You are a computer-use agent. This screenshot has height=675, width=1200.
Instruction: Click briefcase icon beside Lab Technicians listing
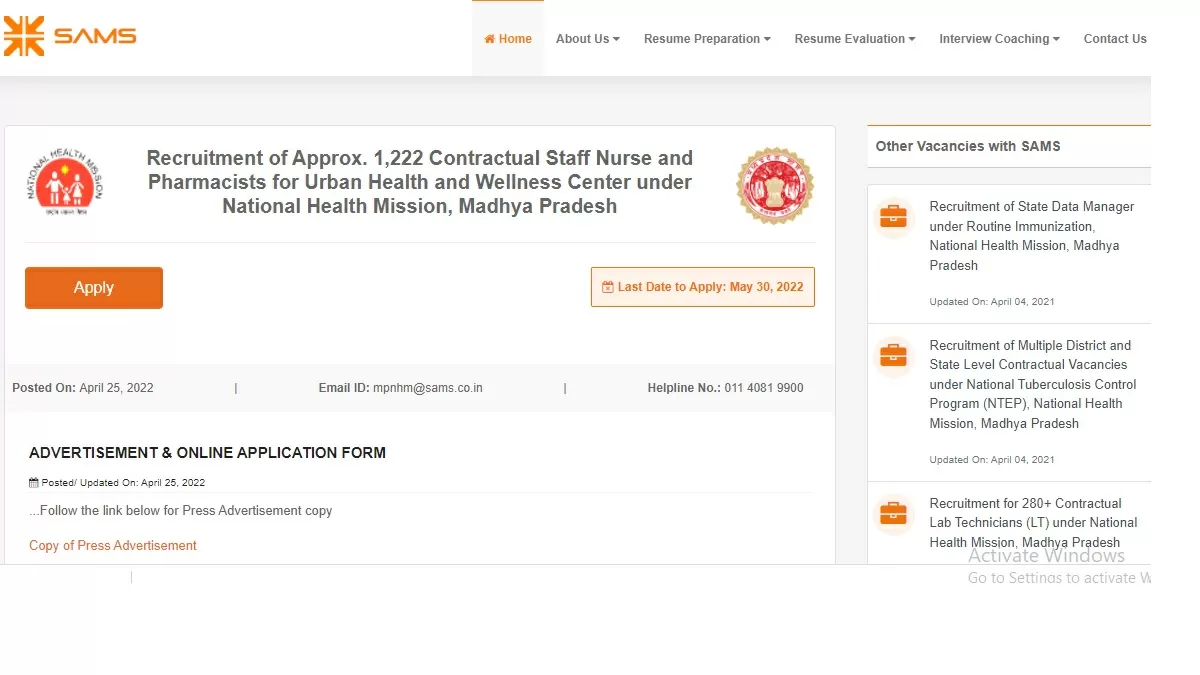pos(893,514)
